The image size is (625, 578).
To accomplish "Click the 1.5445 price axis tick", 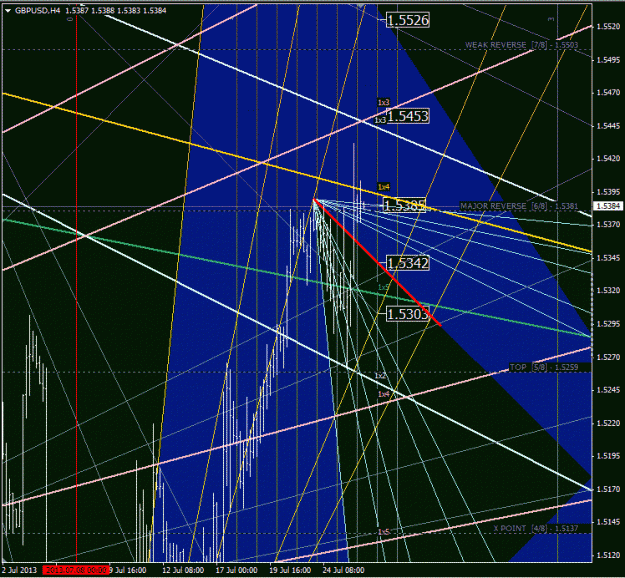I will (608, 126).
